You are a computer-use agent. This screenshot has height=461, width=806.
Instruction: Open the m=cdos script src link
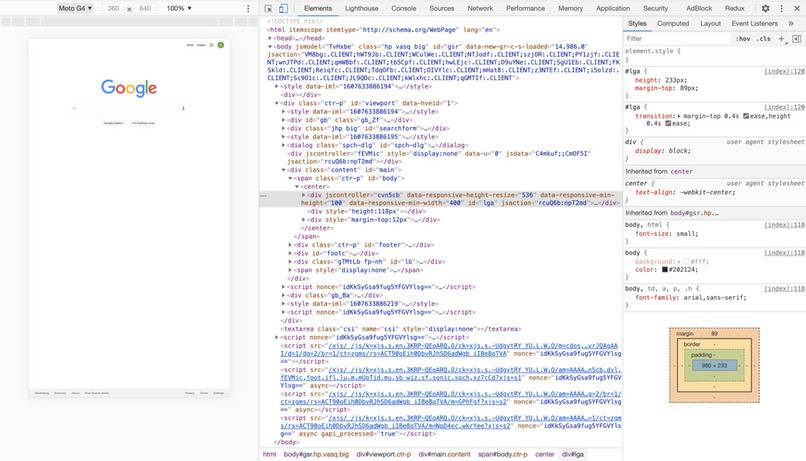[x=449, y=350]
